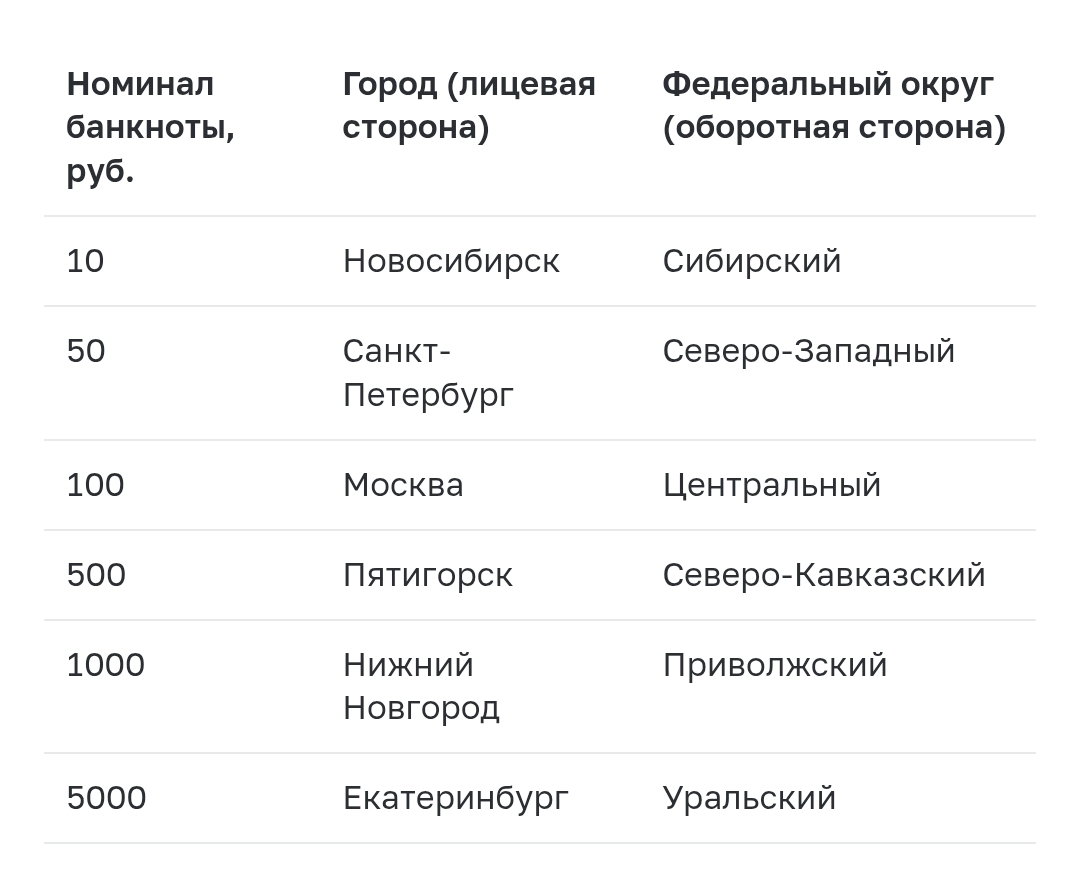Select the 'Приволжский' district cell
1080x883 pixels.
(774, 665)
